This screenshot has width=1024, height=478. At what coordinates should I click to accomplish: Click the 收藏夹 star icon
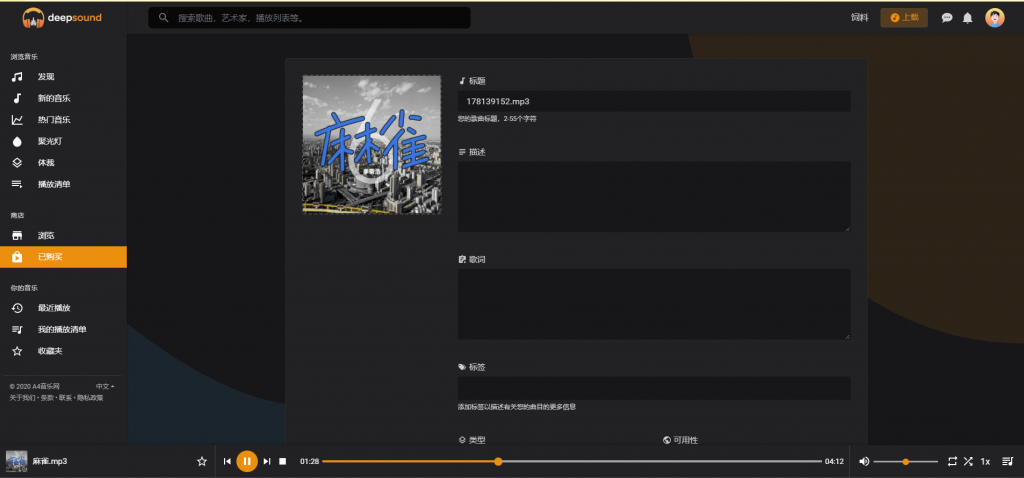18,351
